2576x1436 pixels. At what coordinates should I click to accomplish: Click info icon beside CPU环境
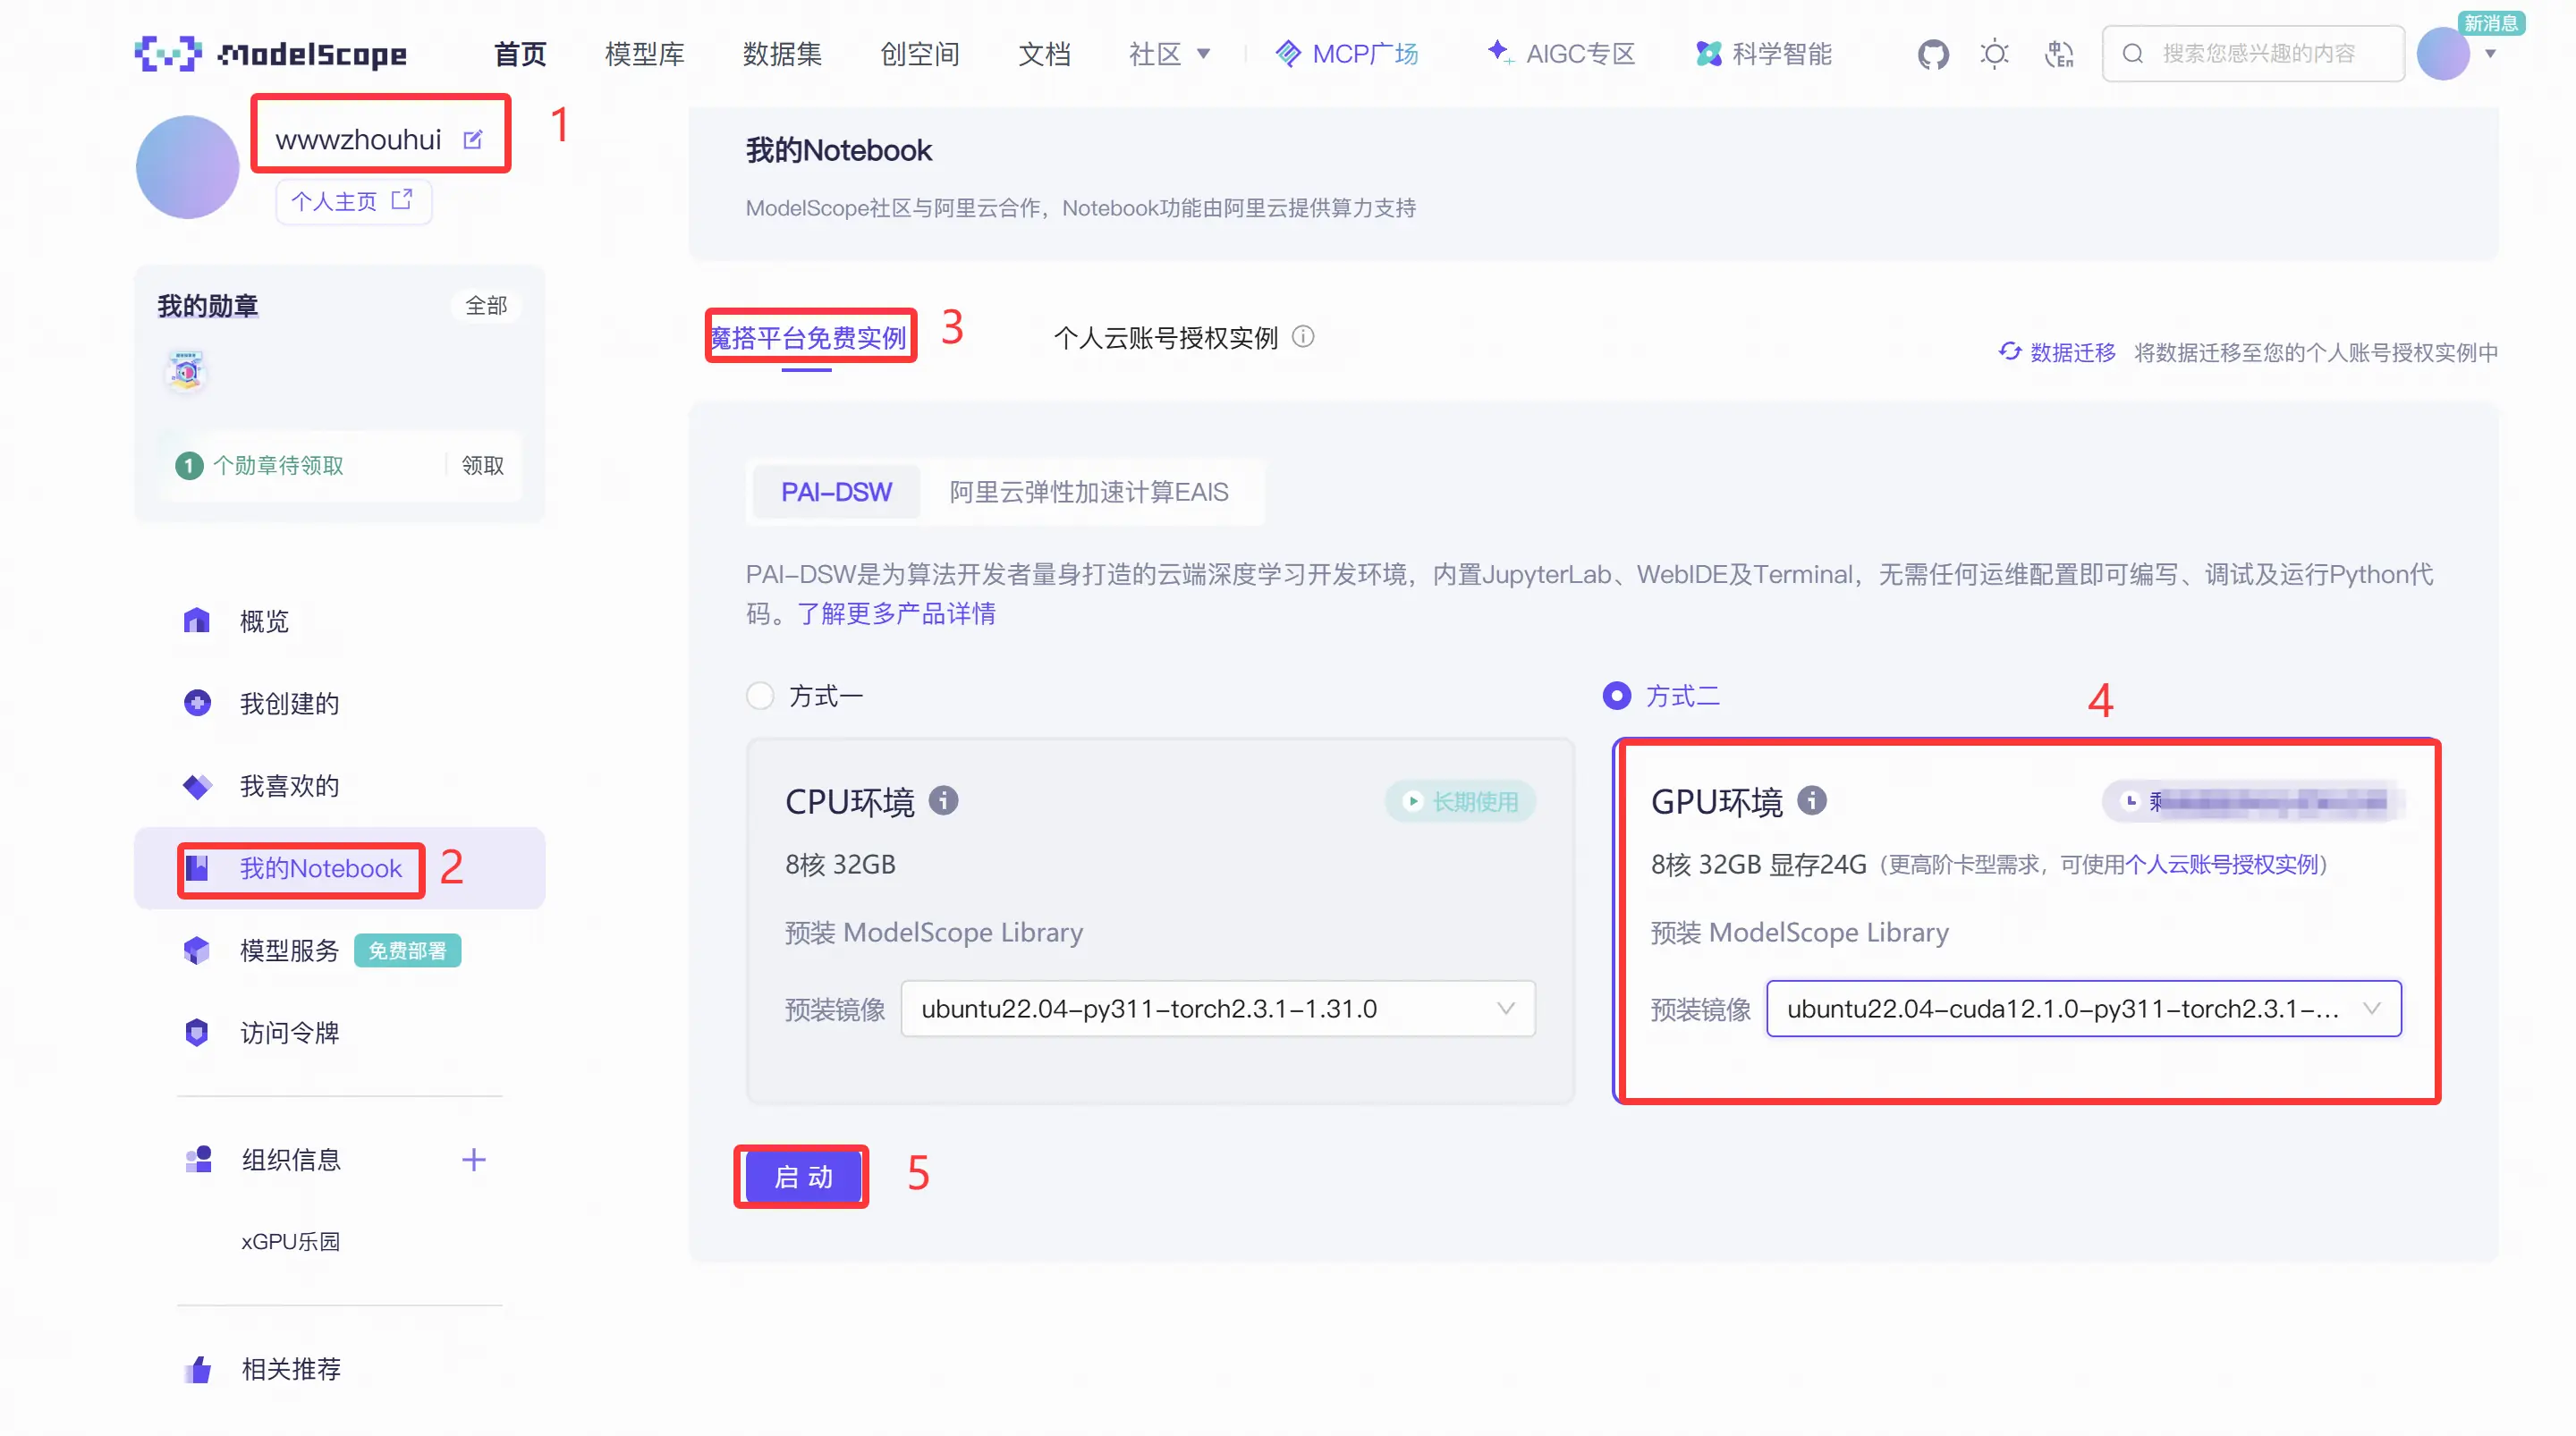(x=943, y=800)
